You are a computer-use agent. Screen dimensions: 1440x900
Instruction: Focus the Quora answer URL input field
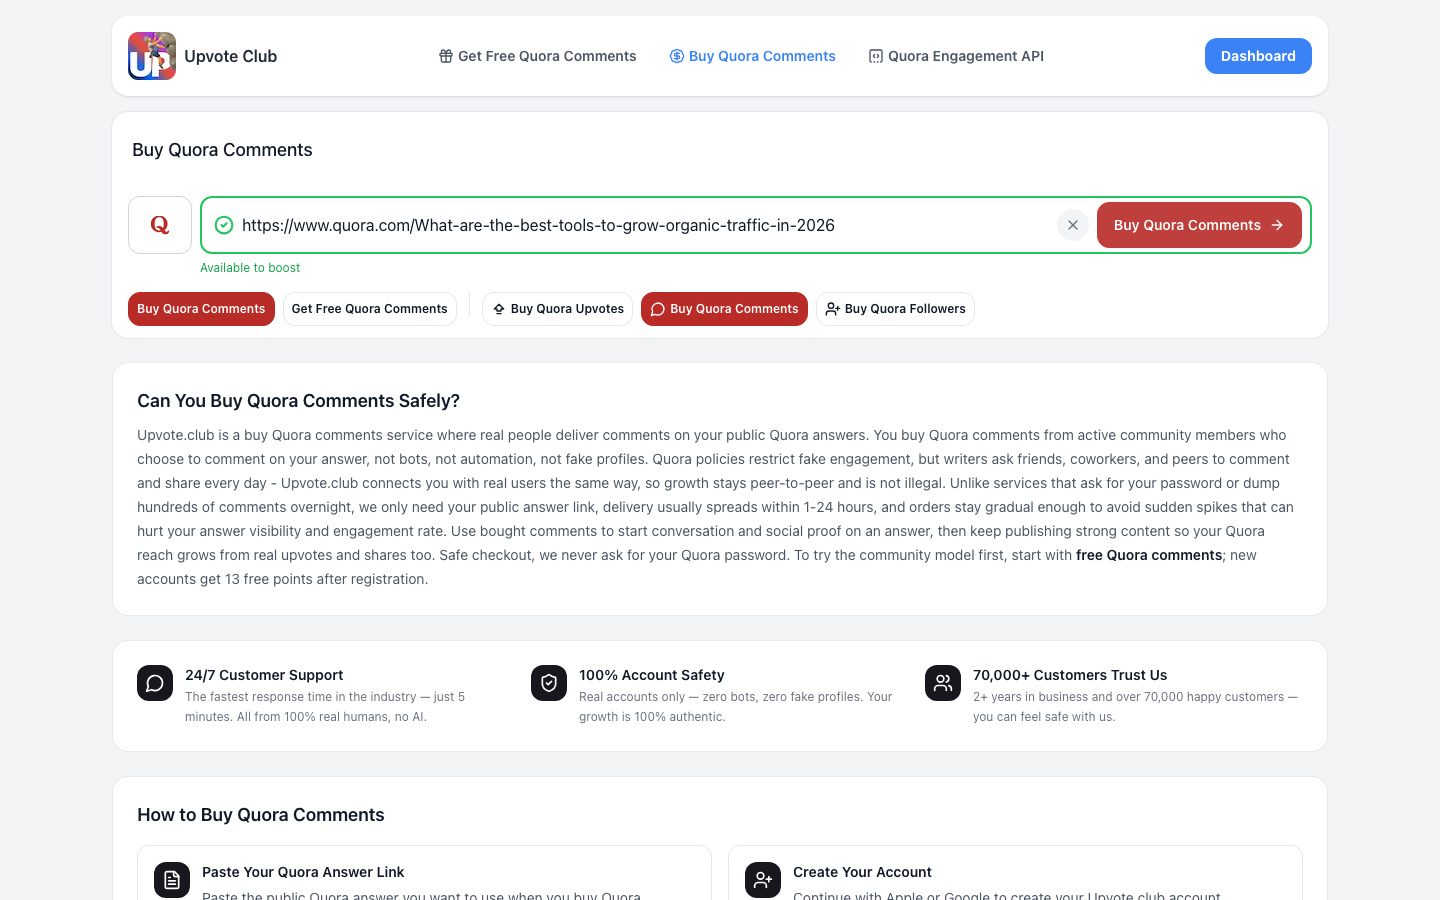click(644, 225)
